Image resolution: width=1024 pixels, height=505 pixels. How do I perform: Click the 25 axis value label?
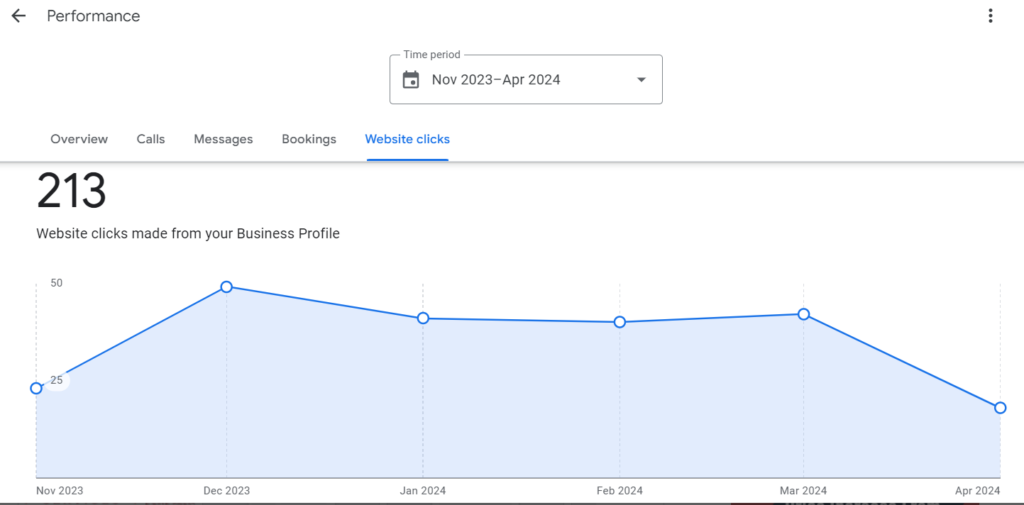[57, 380]
